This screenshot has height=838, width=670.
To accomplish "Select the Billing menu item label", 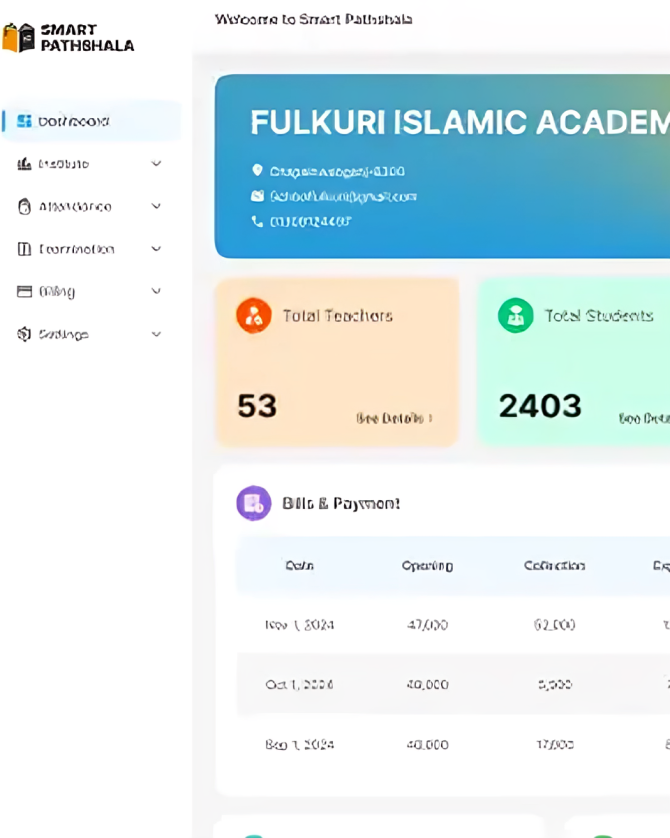I will (57, 292).
